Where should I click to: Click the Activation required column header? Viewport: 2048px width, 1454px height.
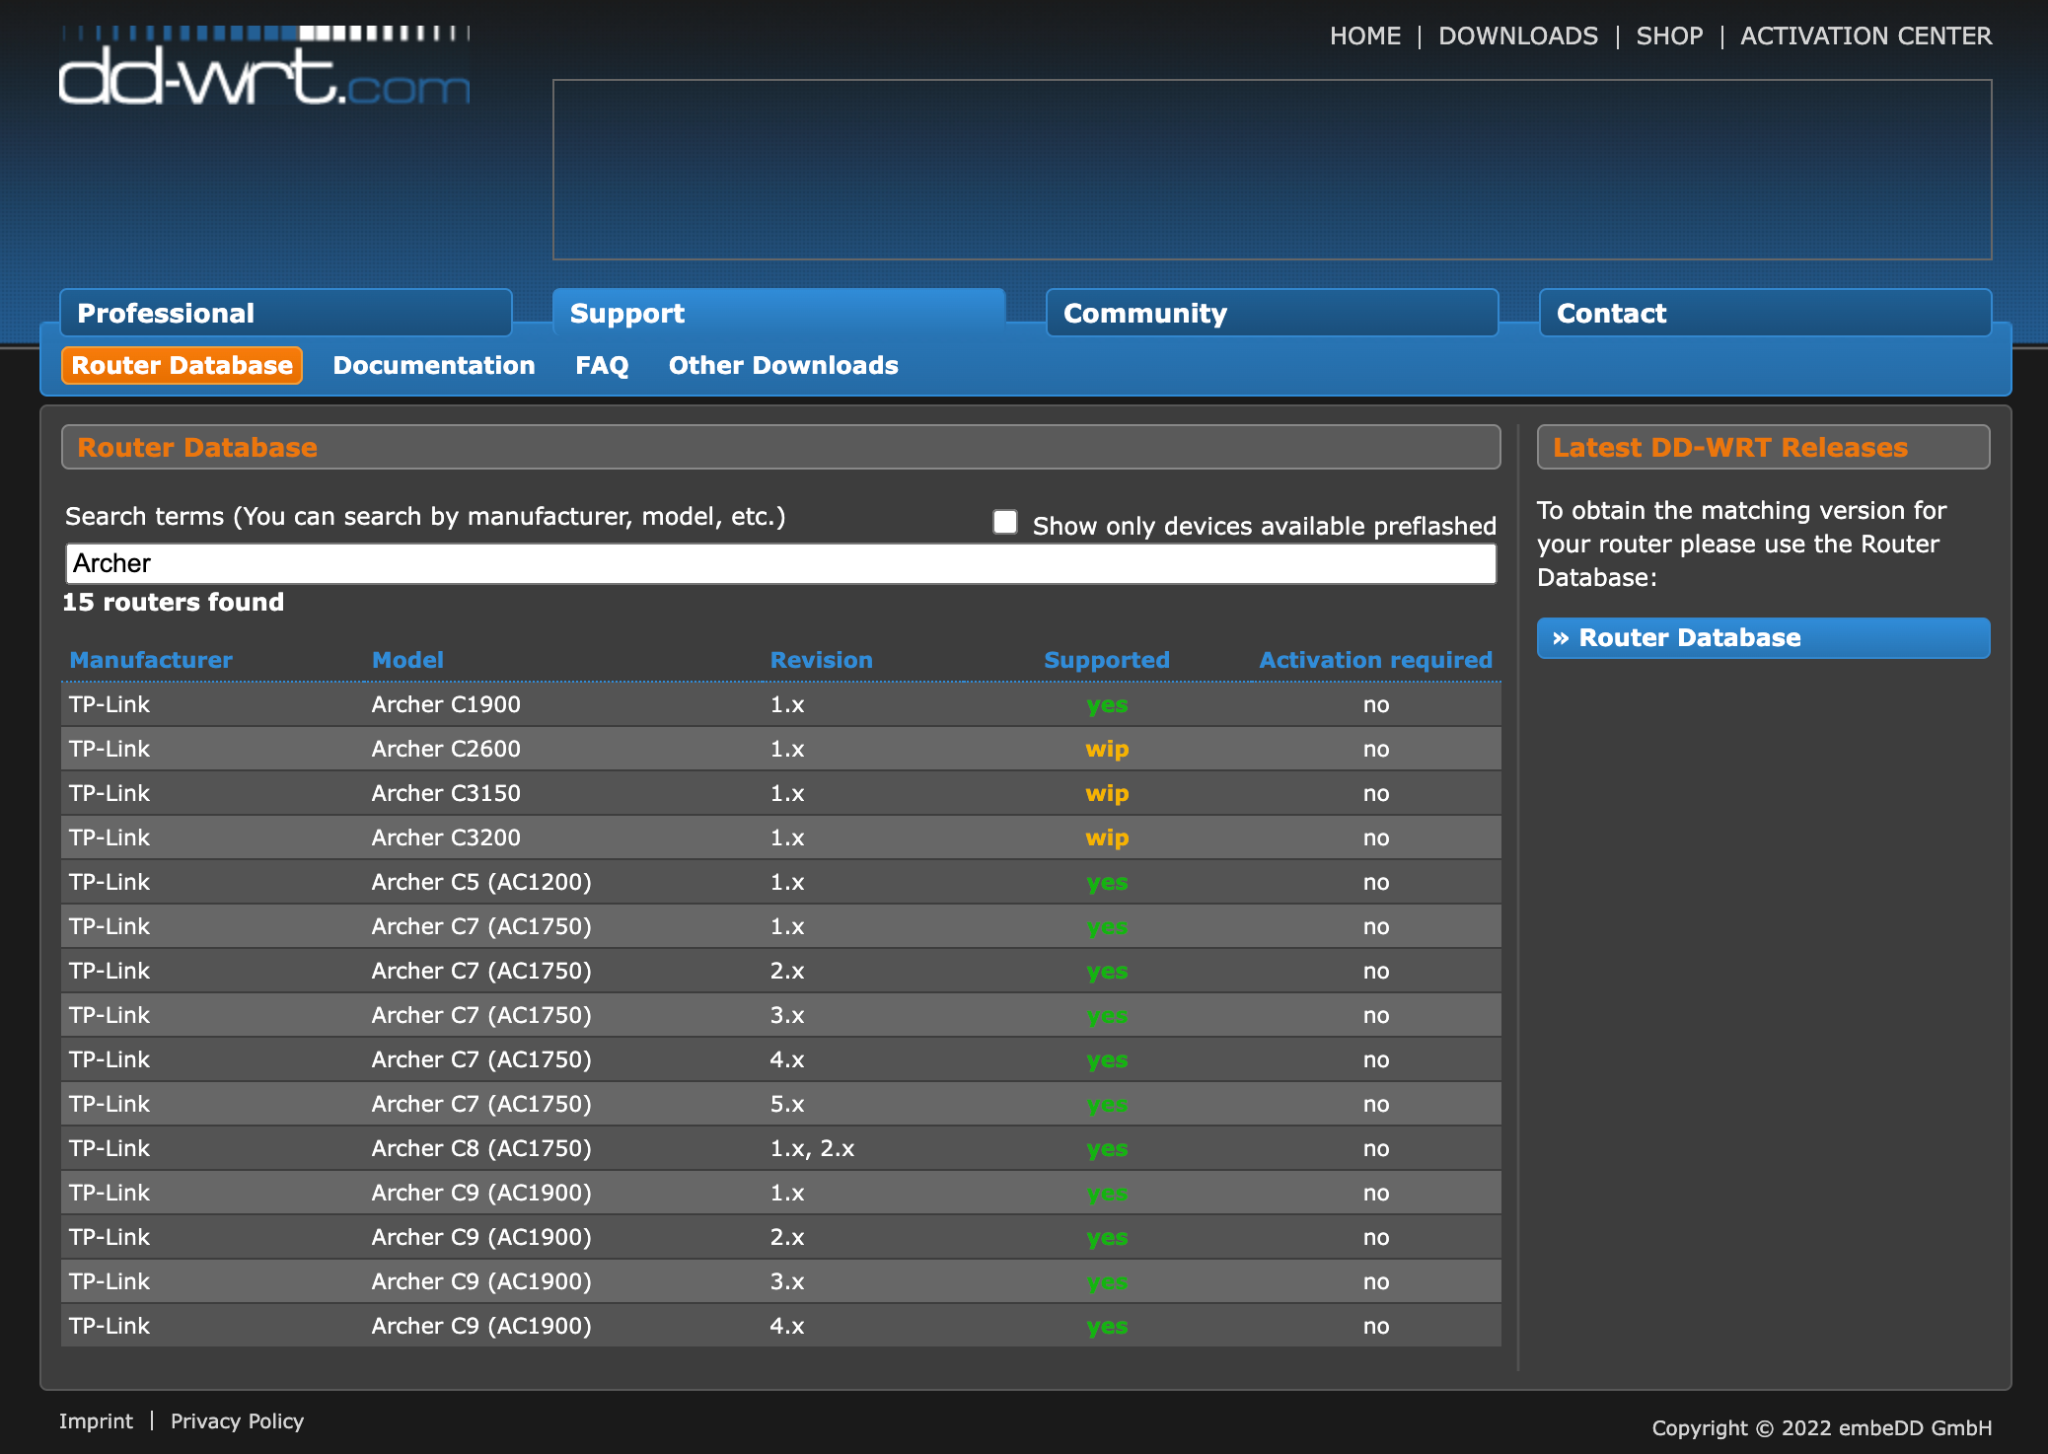pos(1375,660)
